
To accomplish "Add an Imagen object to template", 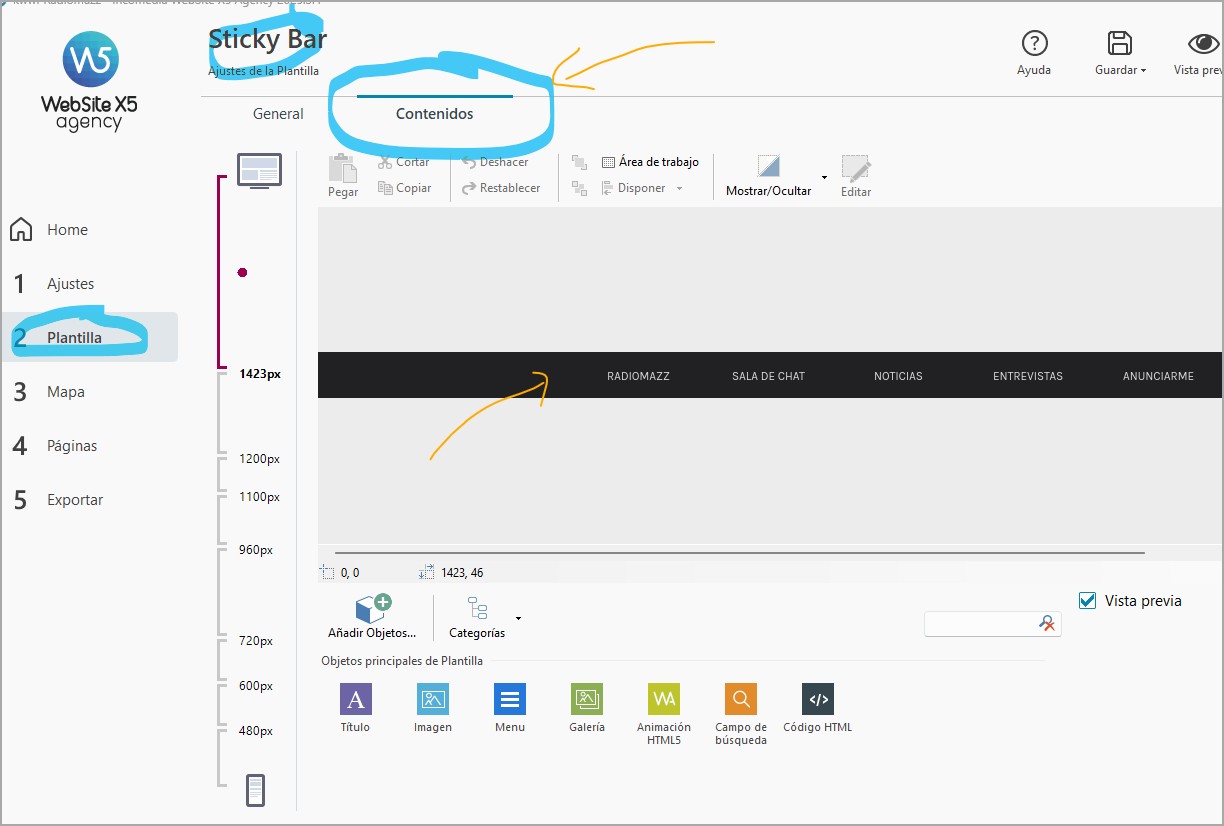I will coord(432,700).
